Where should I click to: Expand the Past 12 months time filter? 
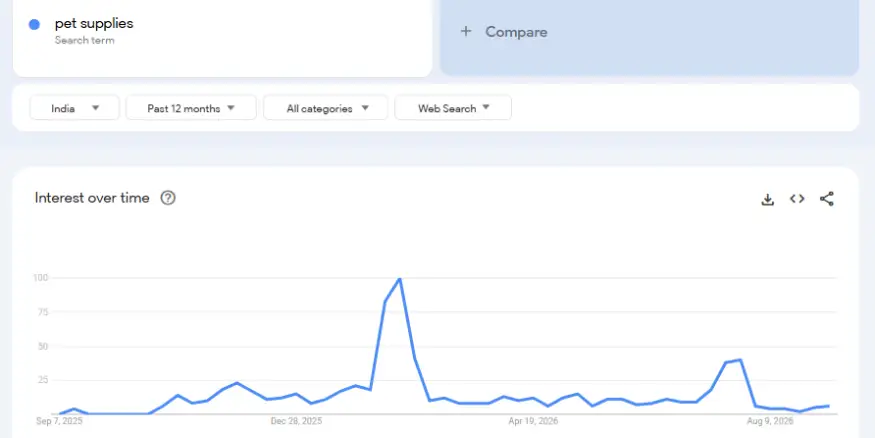191,108
